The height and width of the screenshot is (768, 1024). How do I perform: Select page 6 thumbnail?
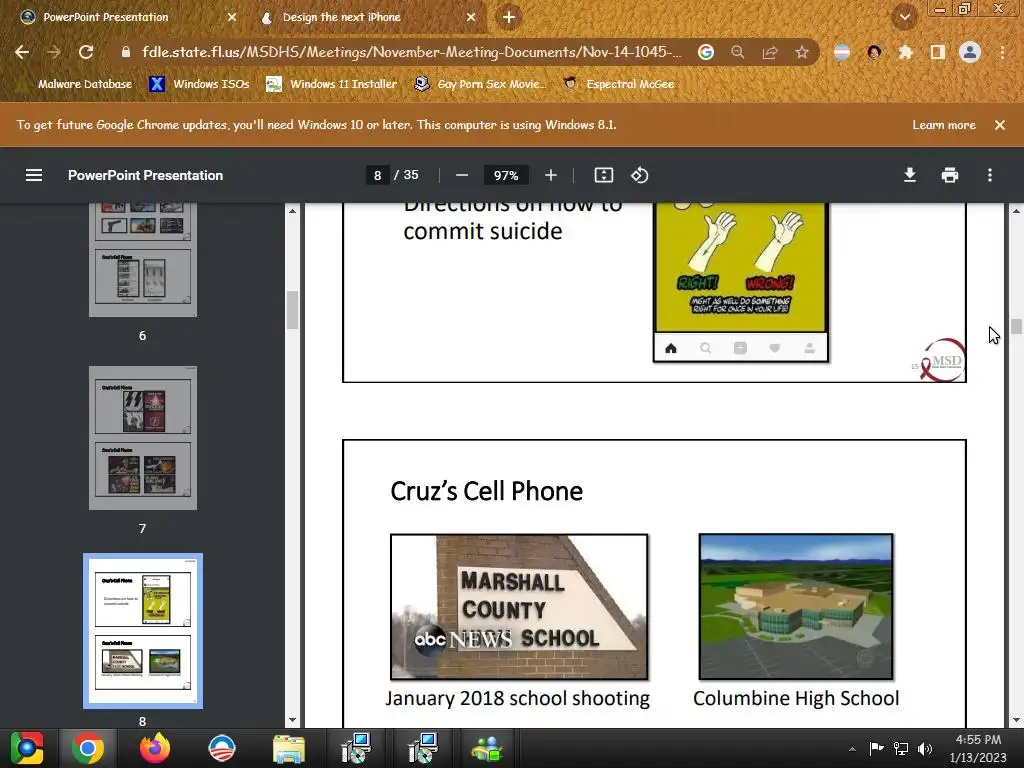tap(143, 260)
